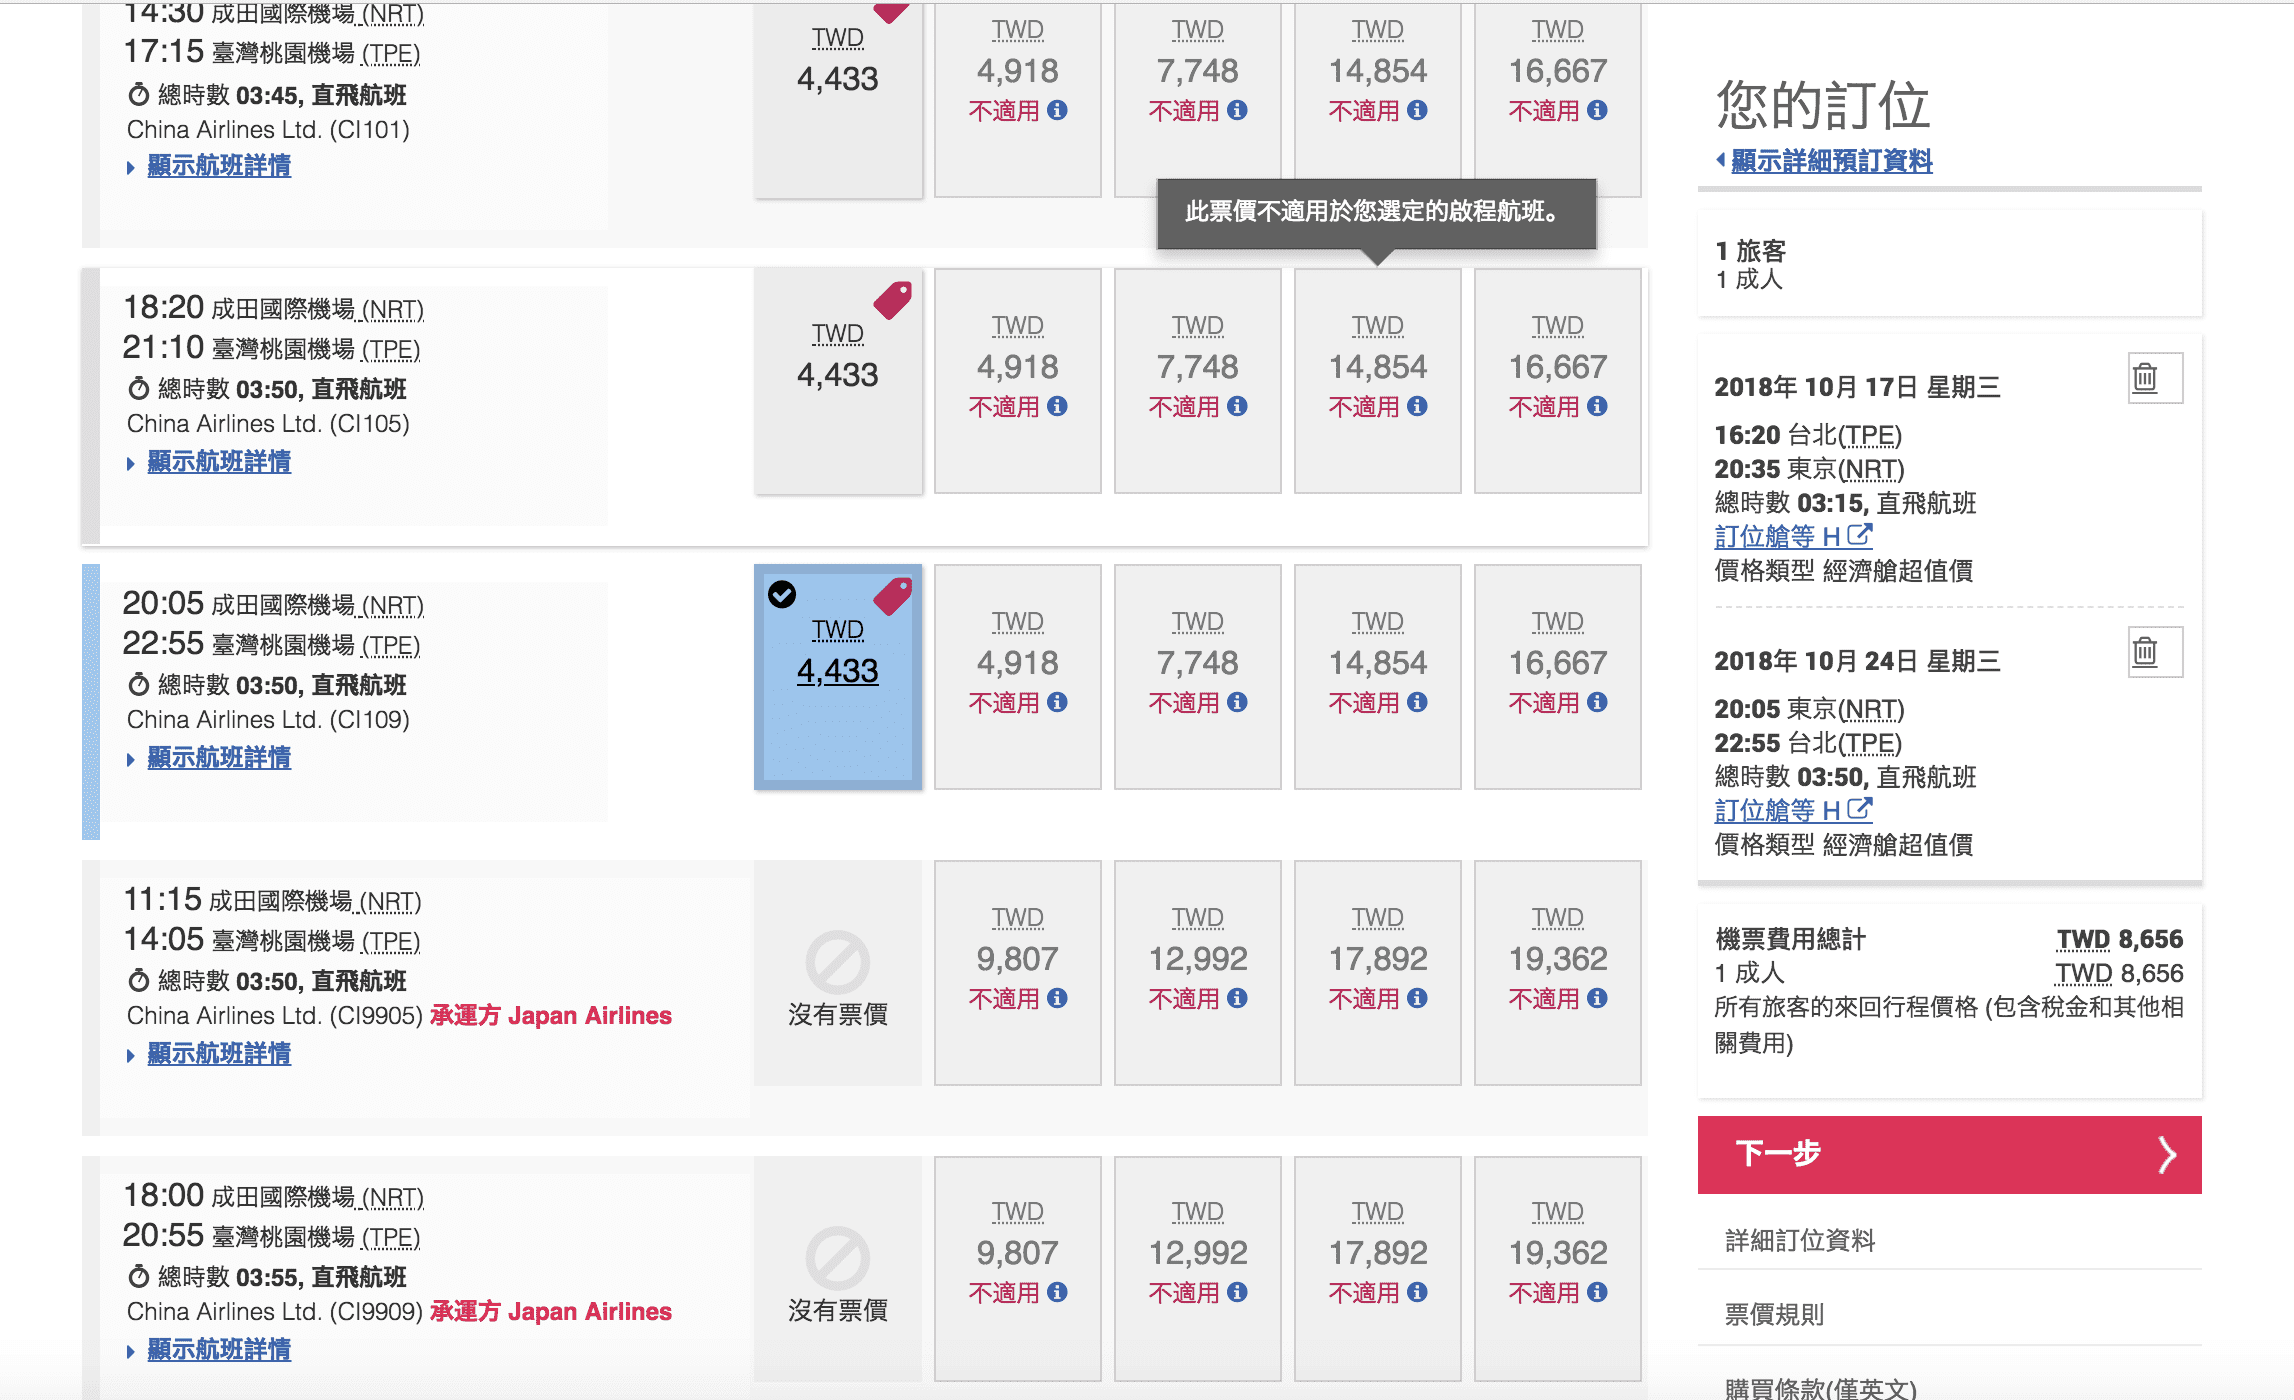Select the TWD 4,433 fare for flight CI105
Screen dimensions: 2294x1400
pyautogui.click(x=838, y=381)
